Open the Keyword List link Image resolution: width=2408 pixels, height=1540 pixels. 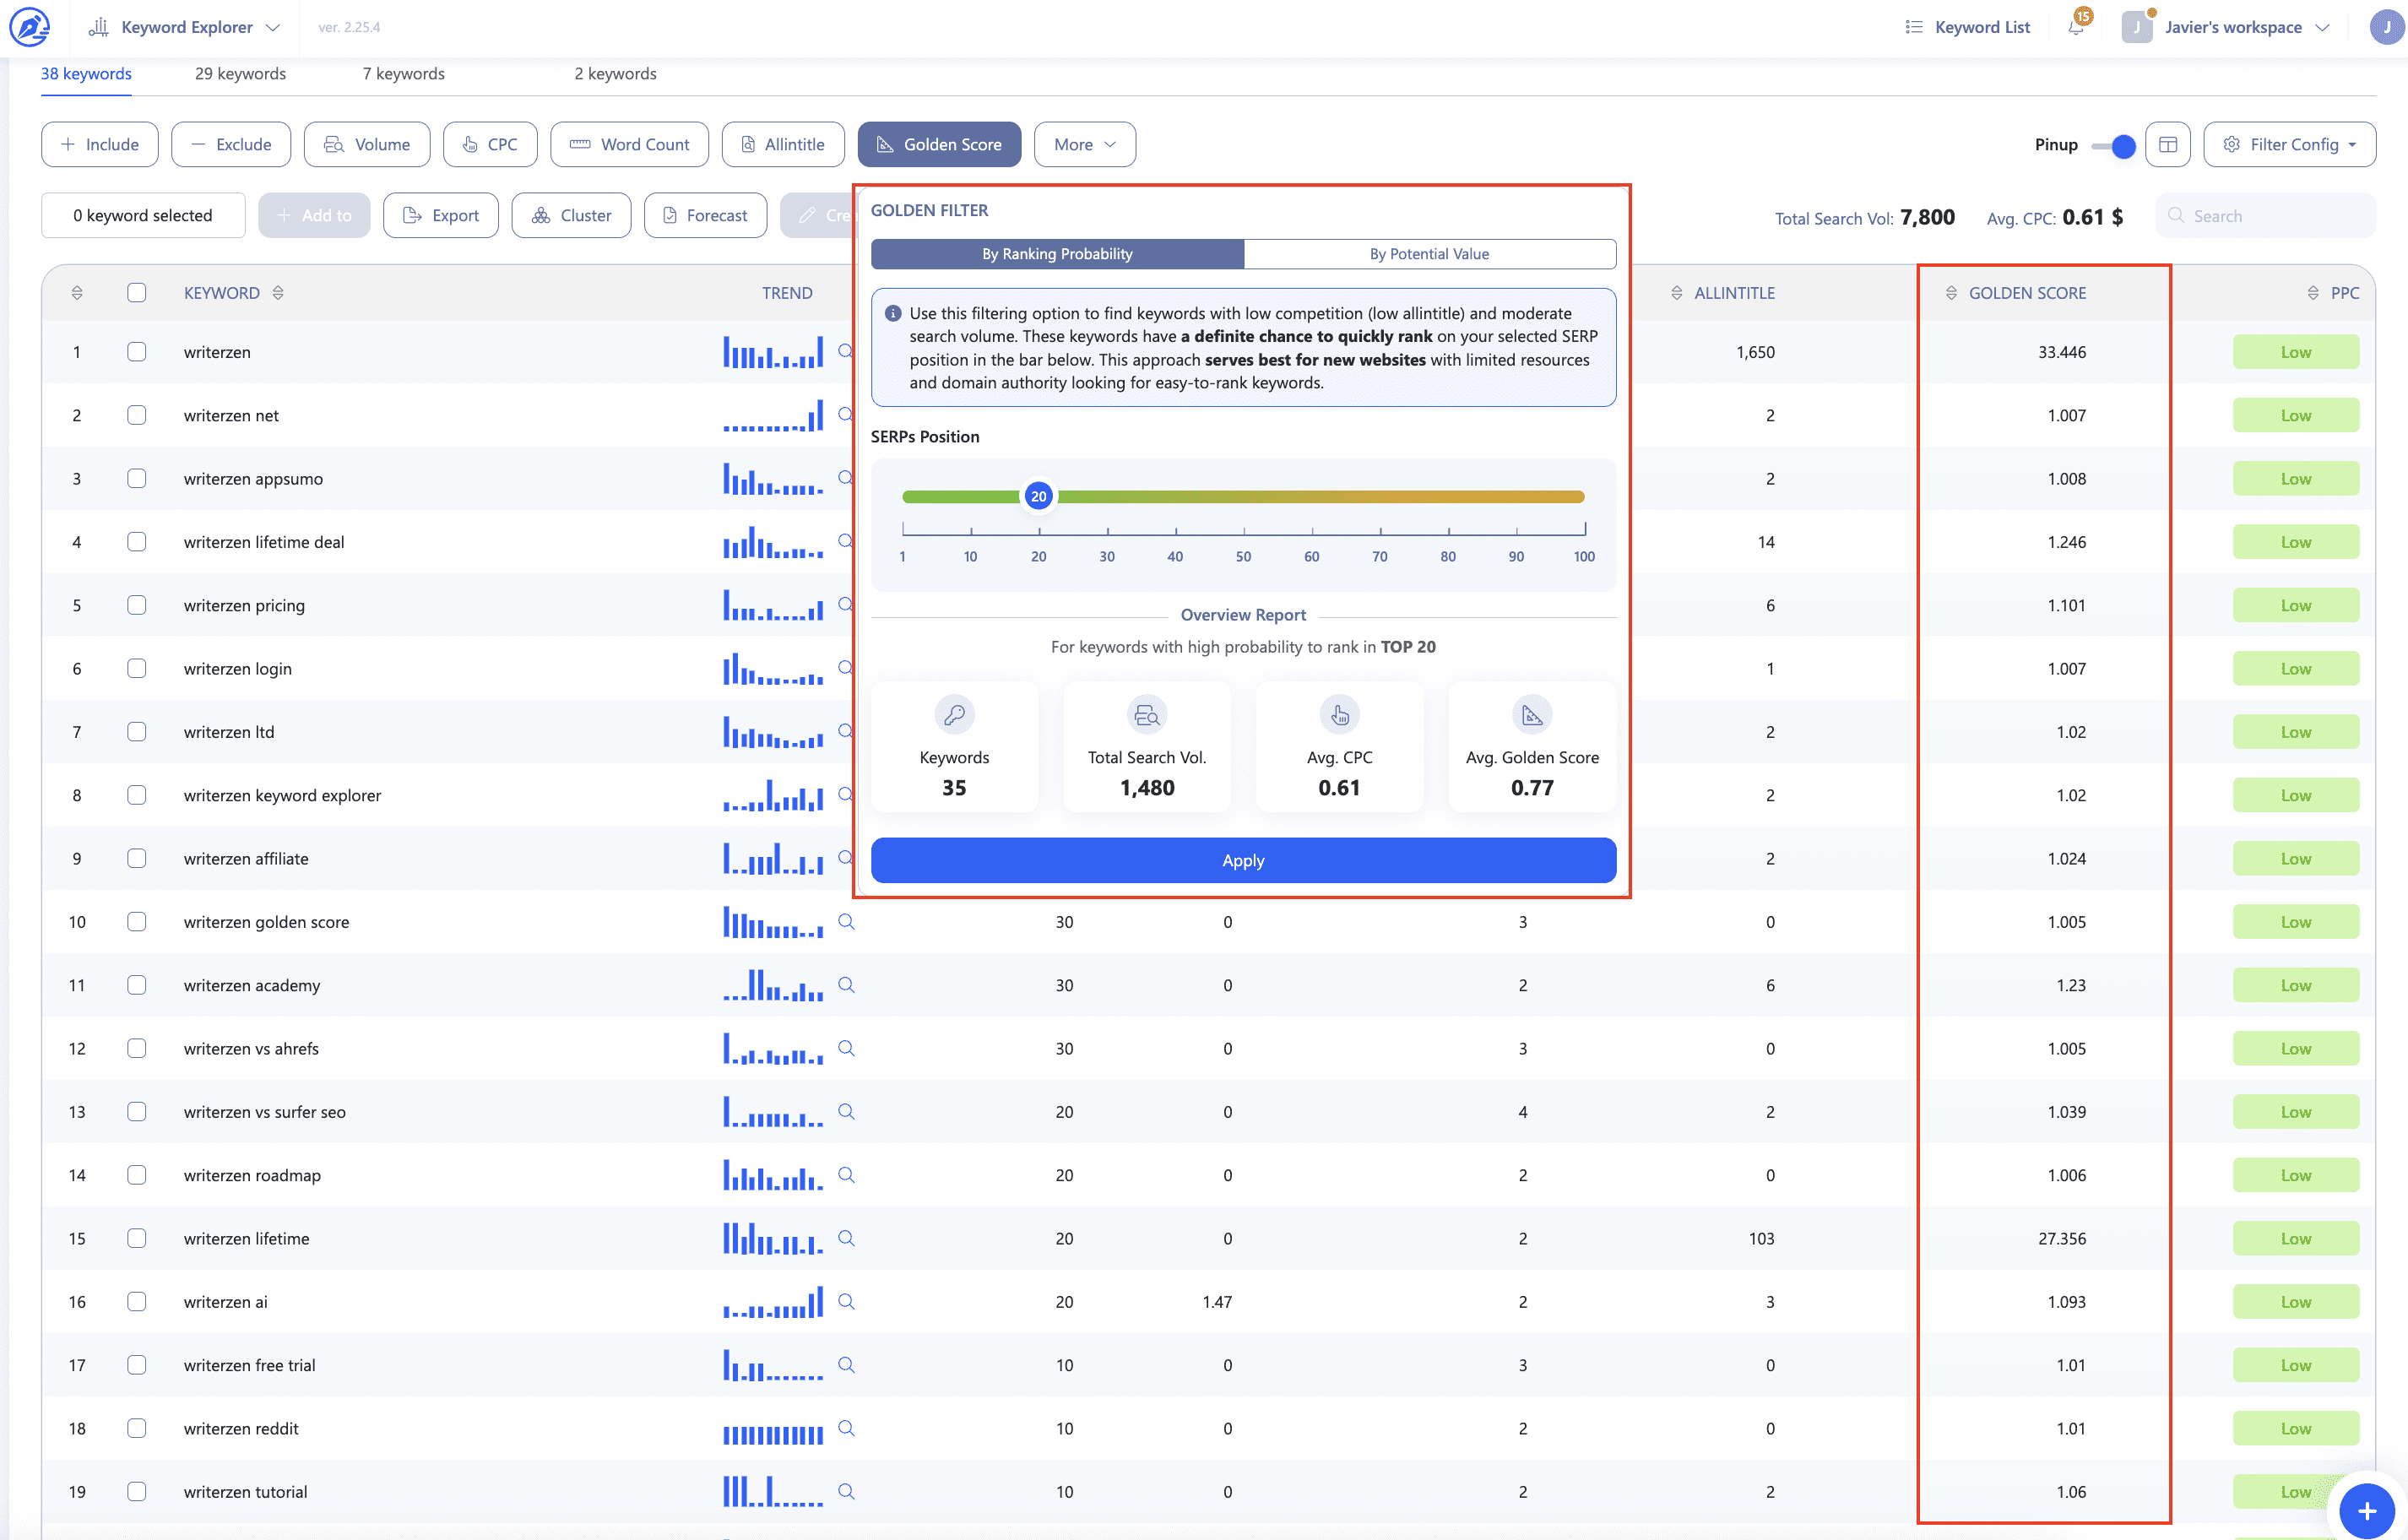pyautogui.click(x=1967, y=27)
